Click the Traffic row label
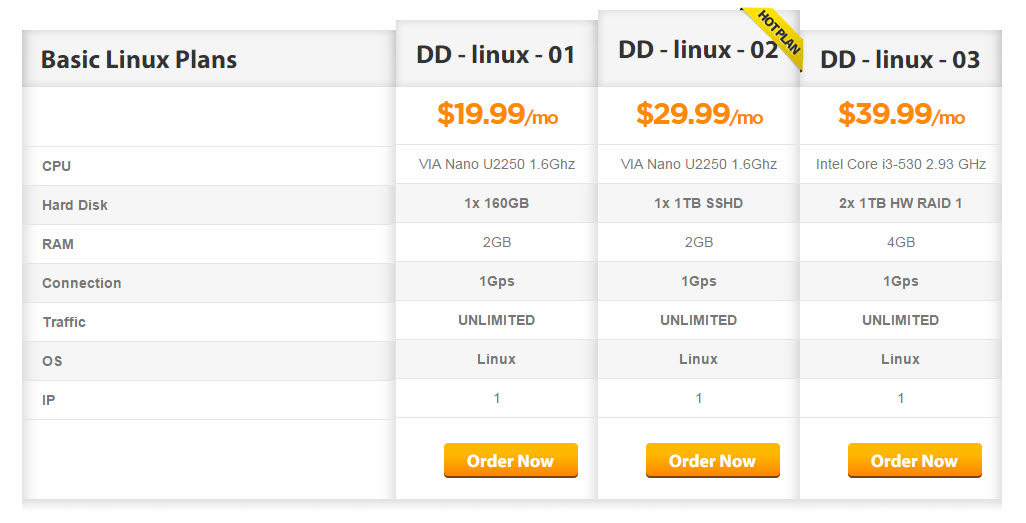This screenshot has height=523, width=1026. pos(64,322)
